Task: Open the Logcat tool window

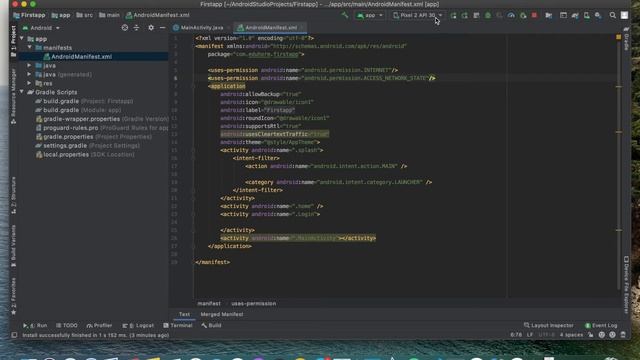Action: click(138, 326)
